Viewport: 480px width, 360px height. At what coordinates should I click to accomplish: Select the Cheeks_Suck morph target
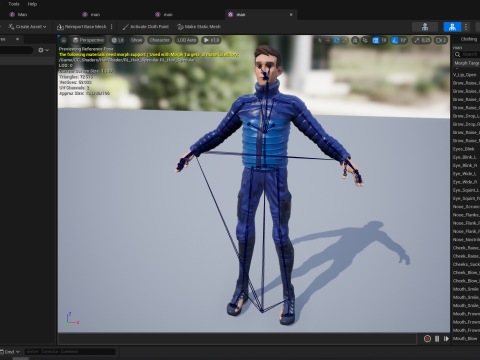tap(466, 264)
